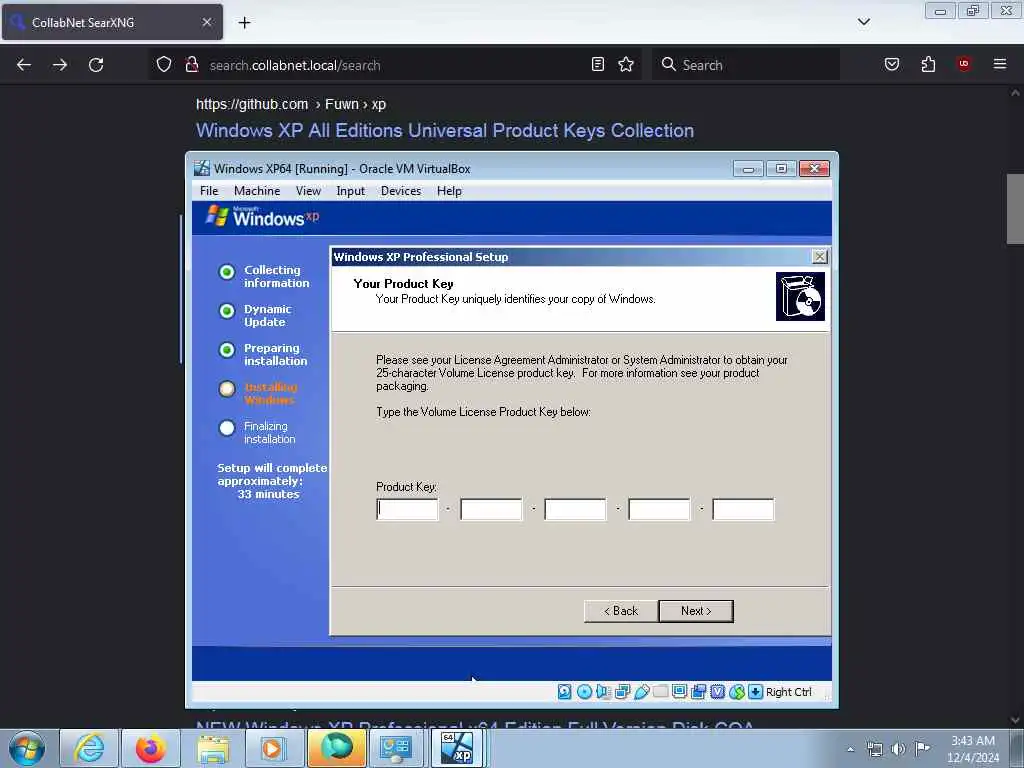Click the volume speaker tray icon

coord(899,749)
